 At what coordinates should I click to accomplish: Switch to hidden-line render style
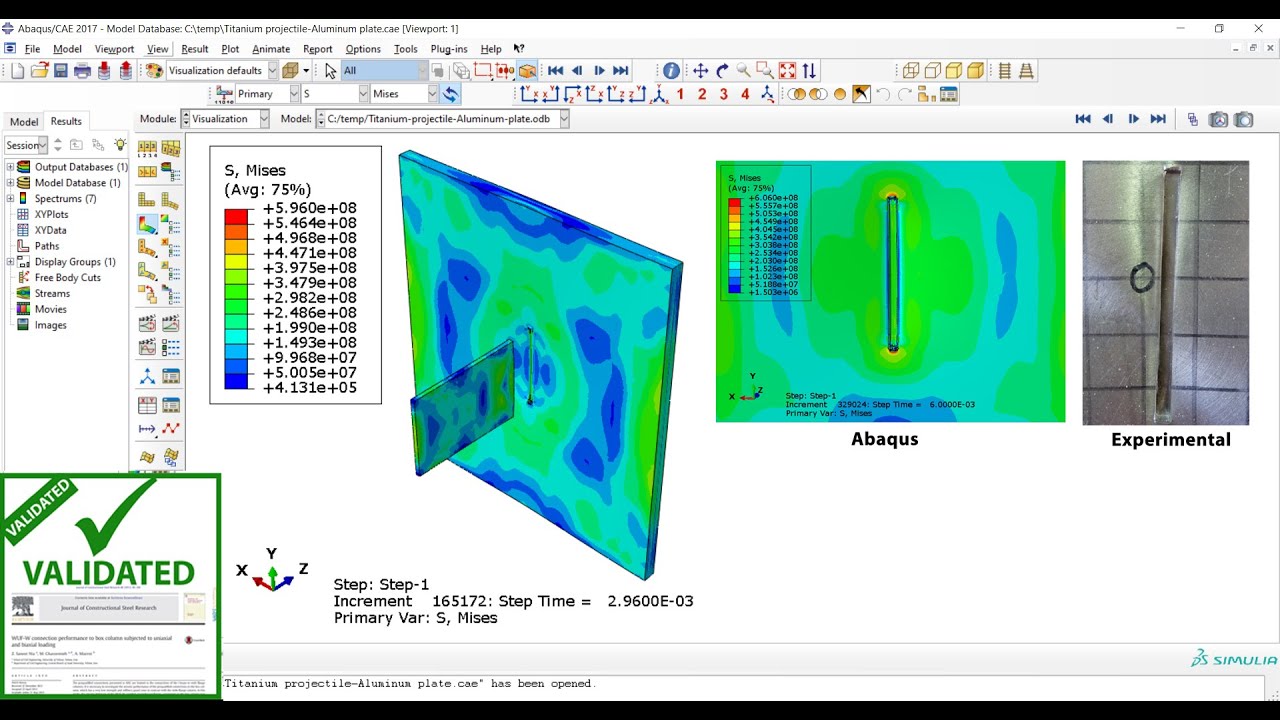tap(932, 70)
